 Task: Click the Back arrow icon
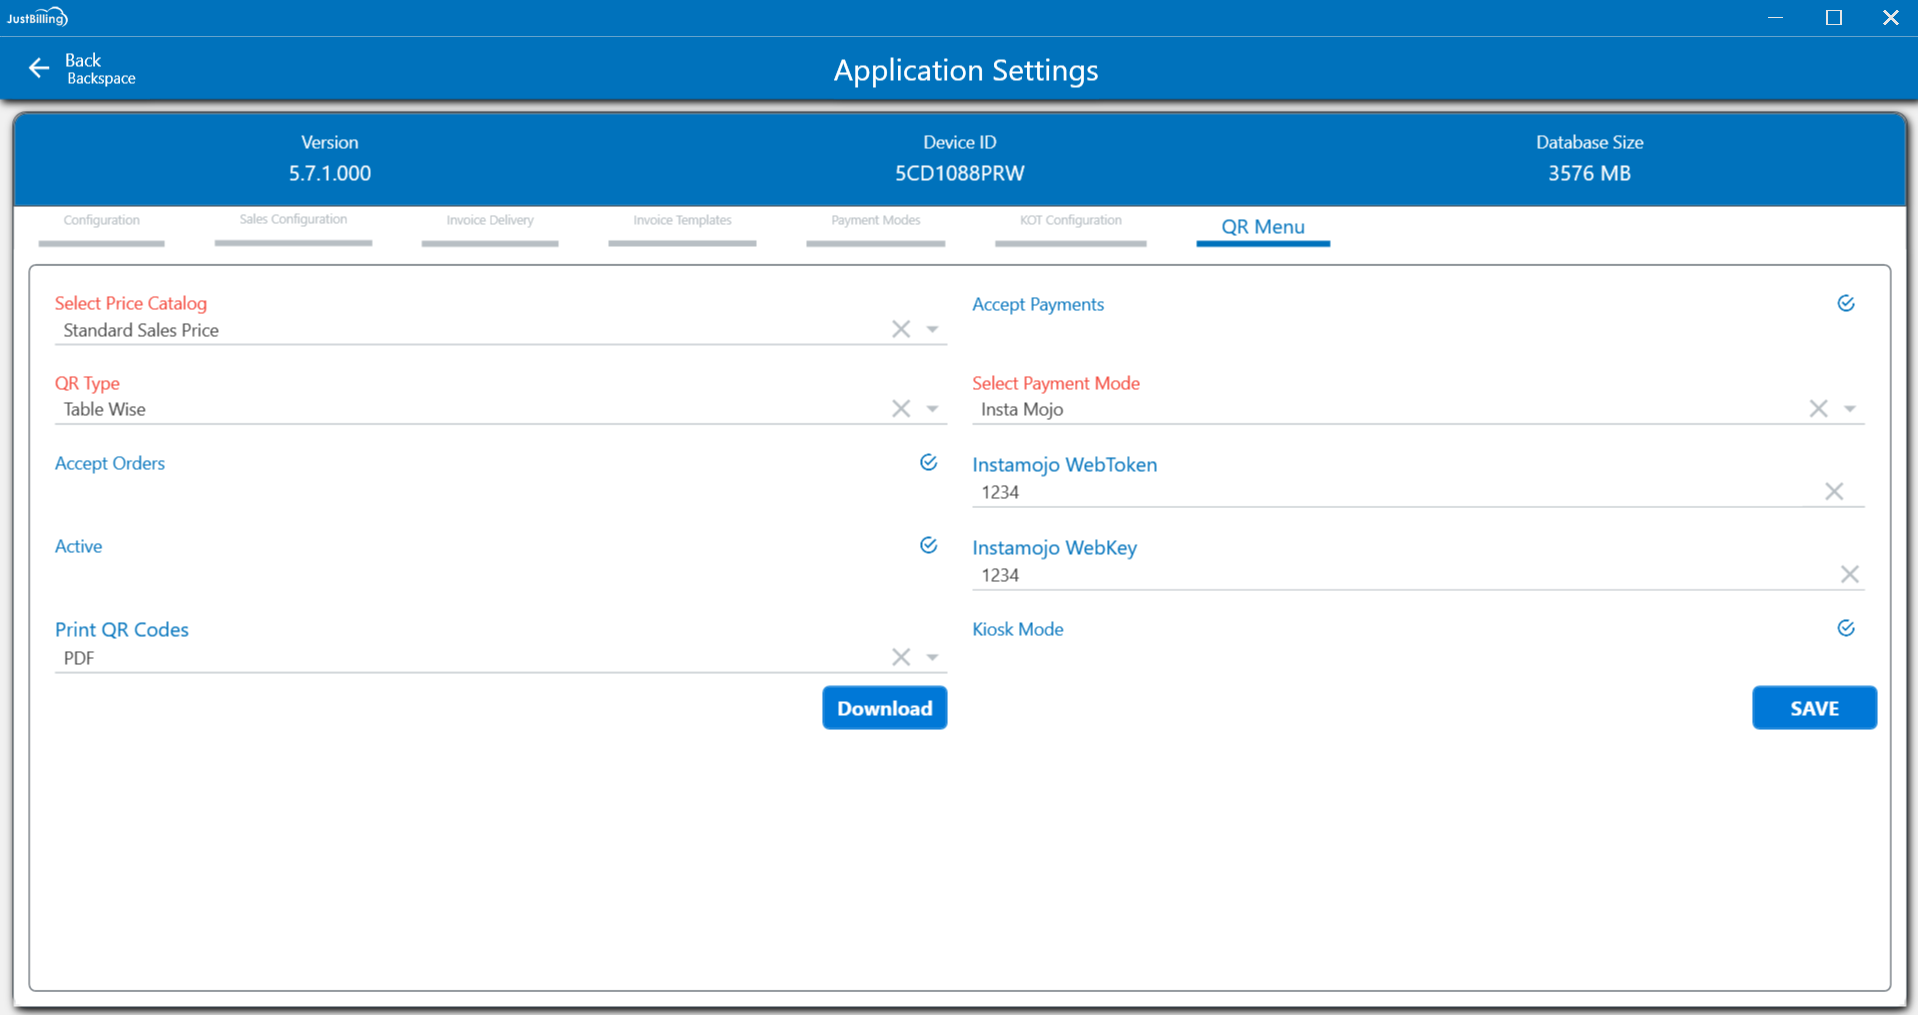39,68
